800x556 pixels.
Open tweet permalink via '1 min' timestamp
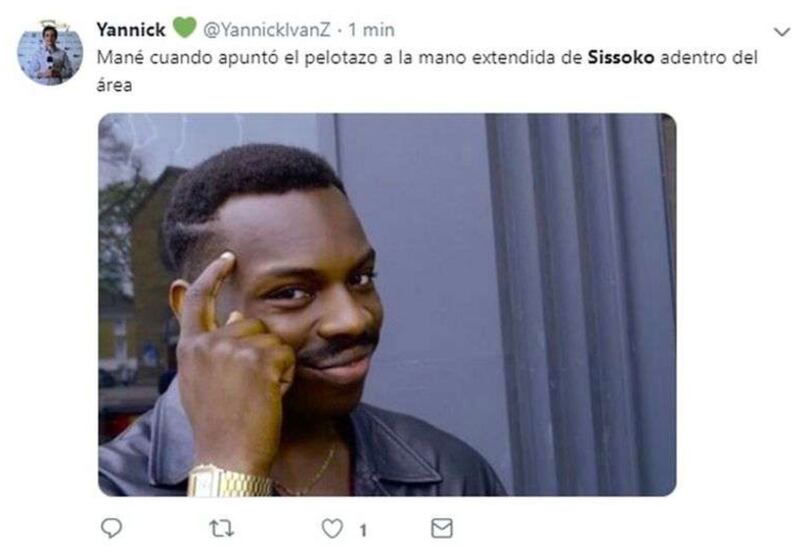click(371, 30)
